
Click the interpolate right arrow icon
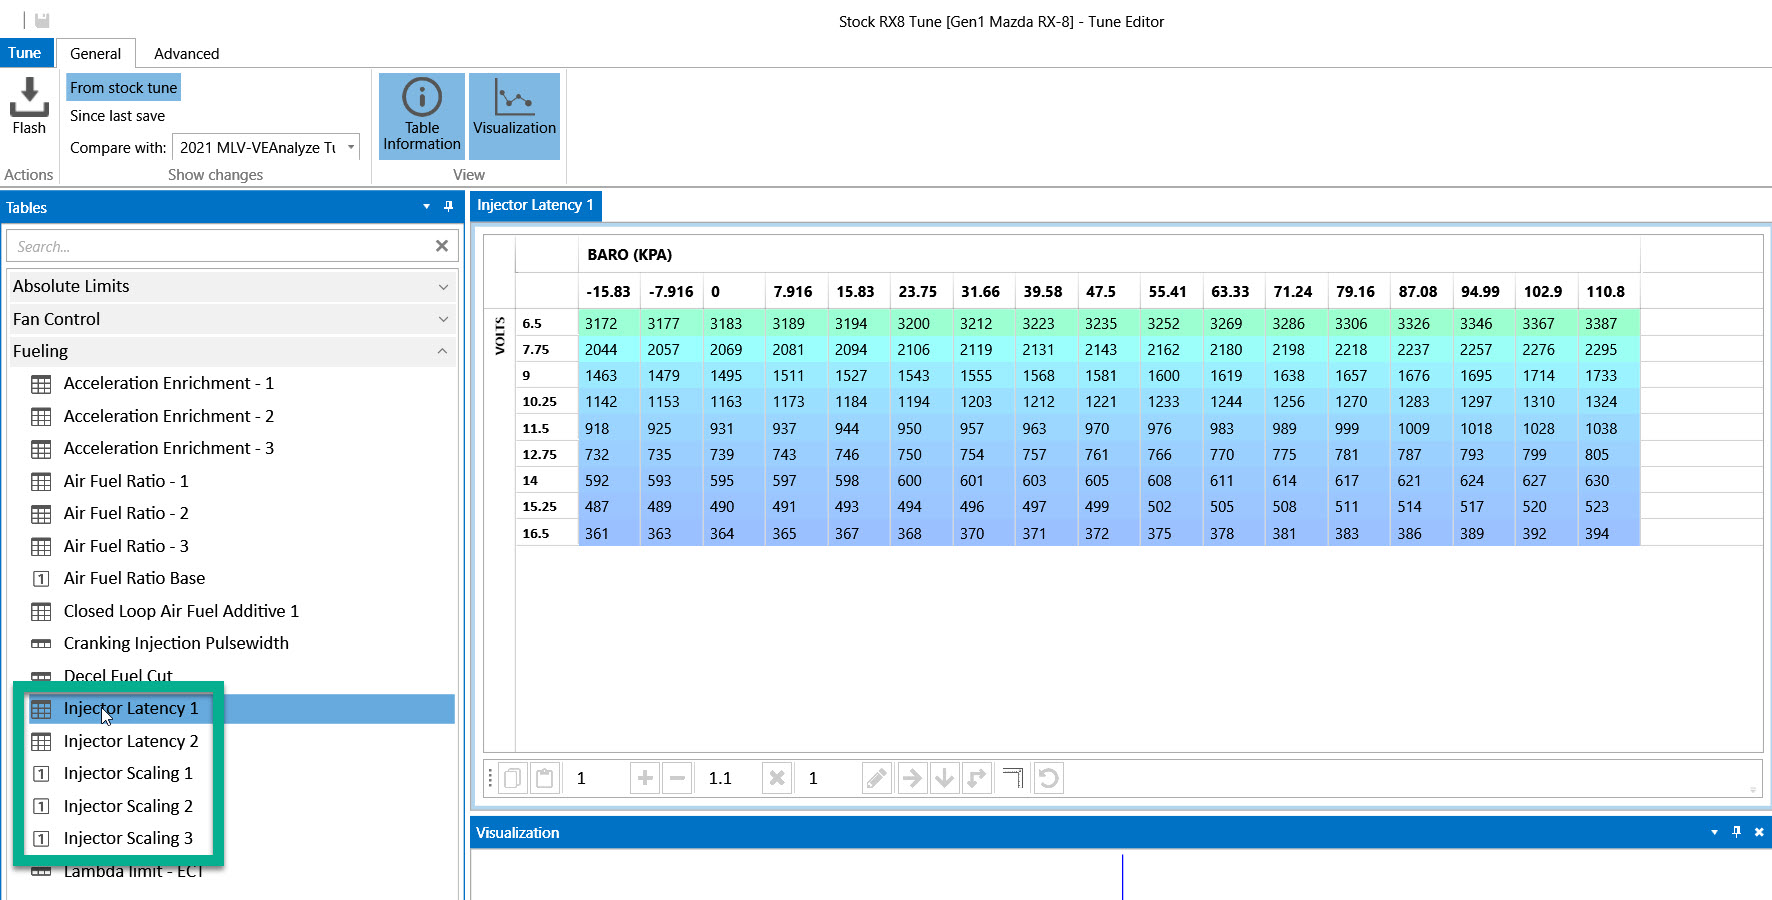tap(912, 778)
